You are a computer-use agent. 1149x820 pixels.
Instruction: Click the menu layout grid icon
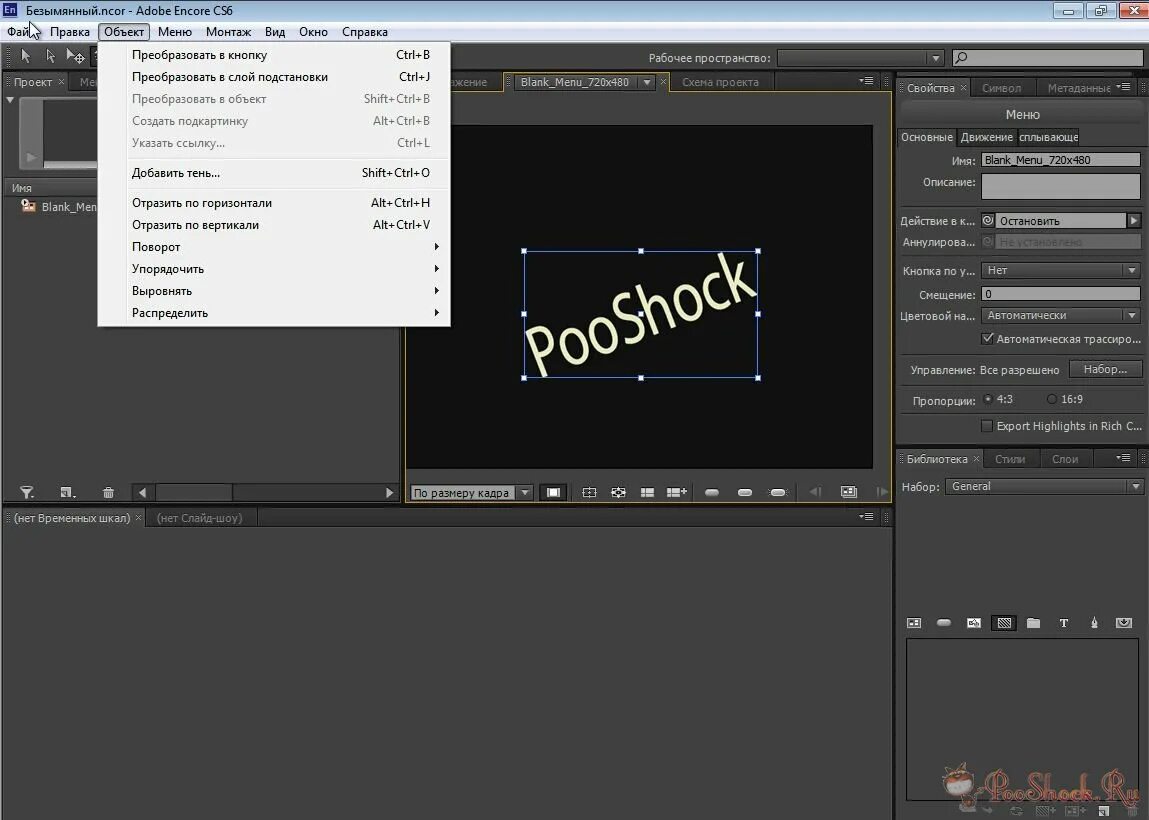[x=647, y=492]
